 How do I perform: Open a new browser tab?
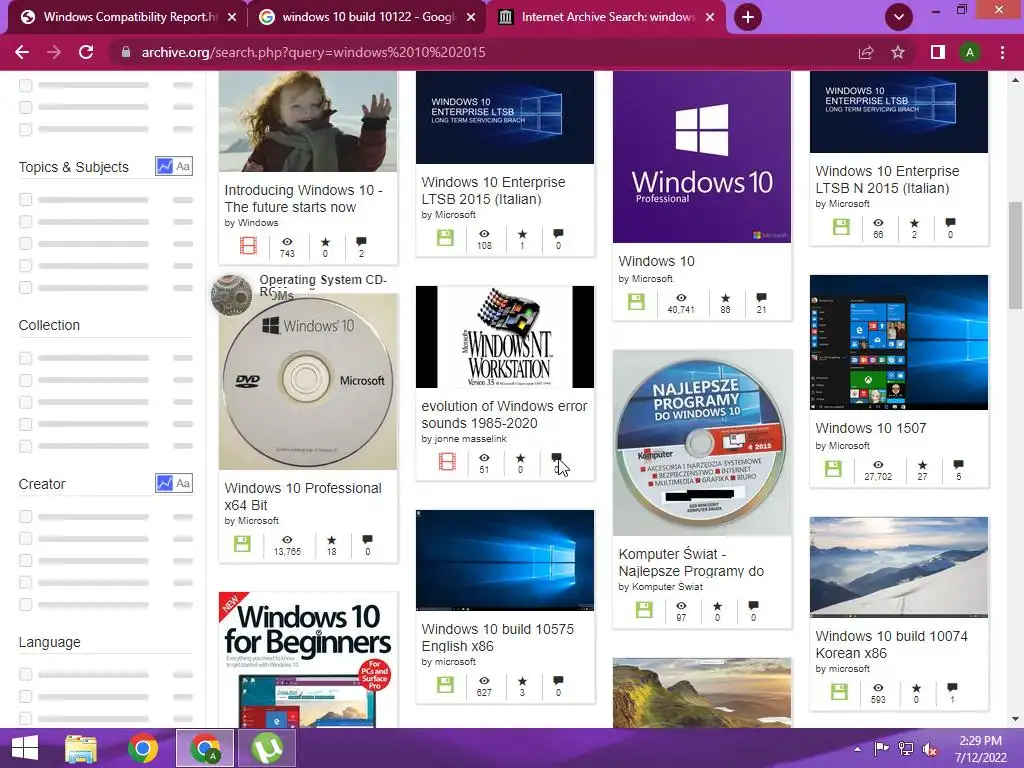(x=748, y=17)
